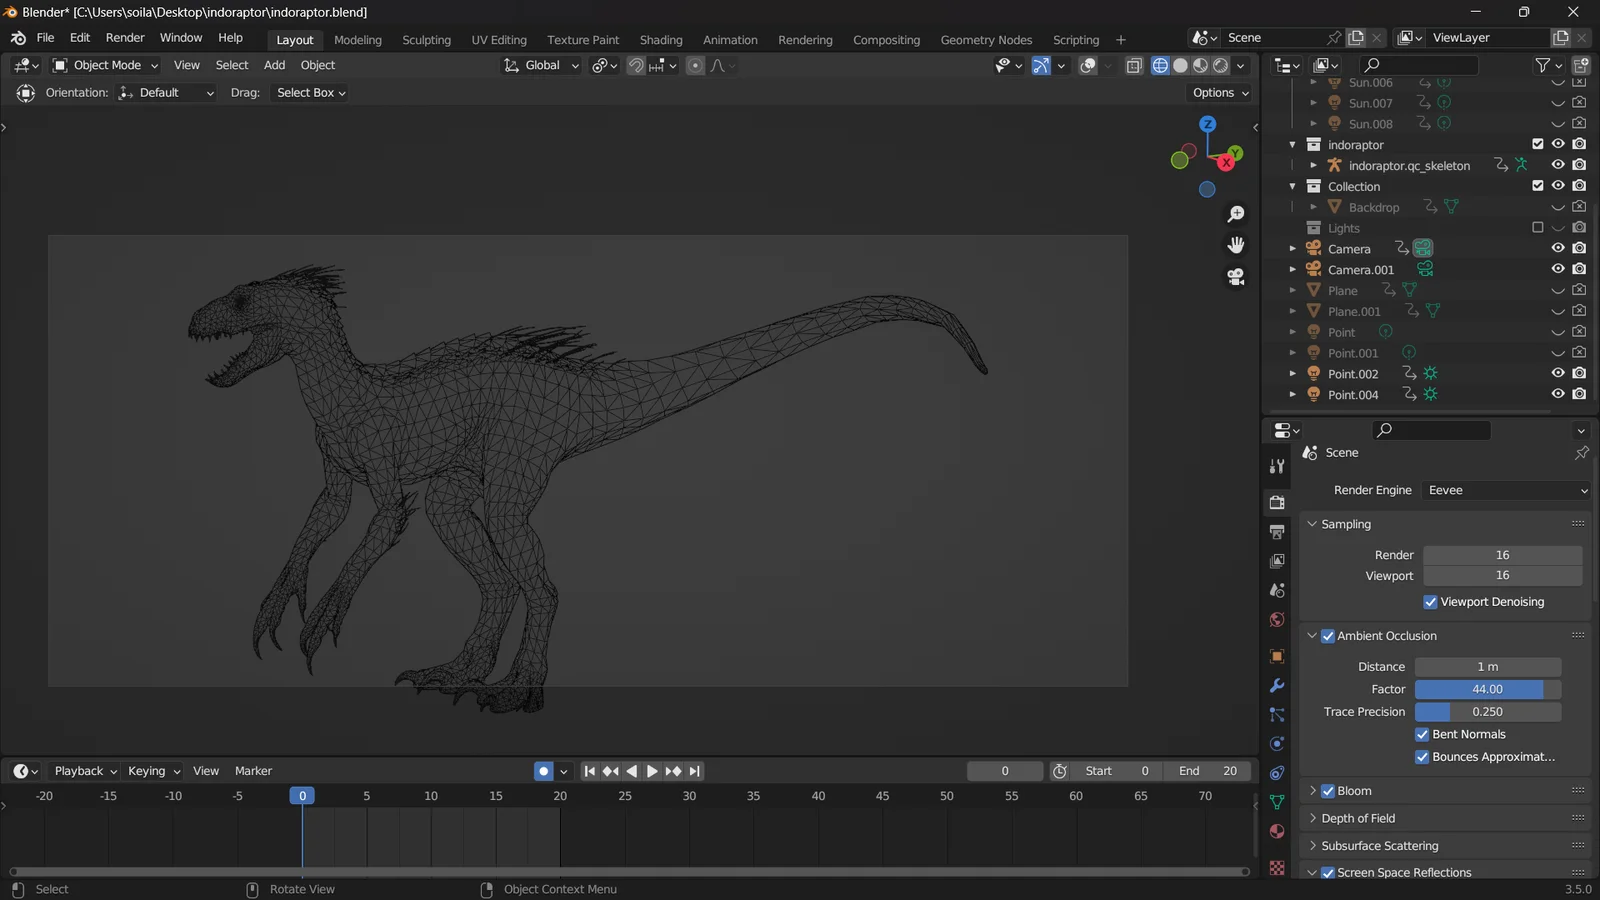Open the Modifier Properties wrench tab
Image resolution: width=1600 pixels, height=900 pixels.
(1277, 686)
